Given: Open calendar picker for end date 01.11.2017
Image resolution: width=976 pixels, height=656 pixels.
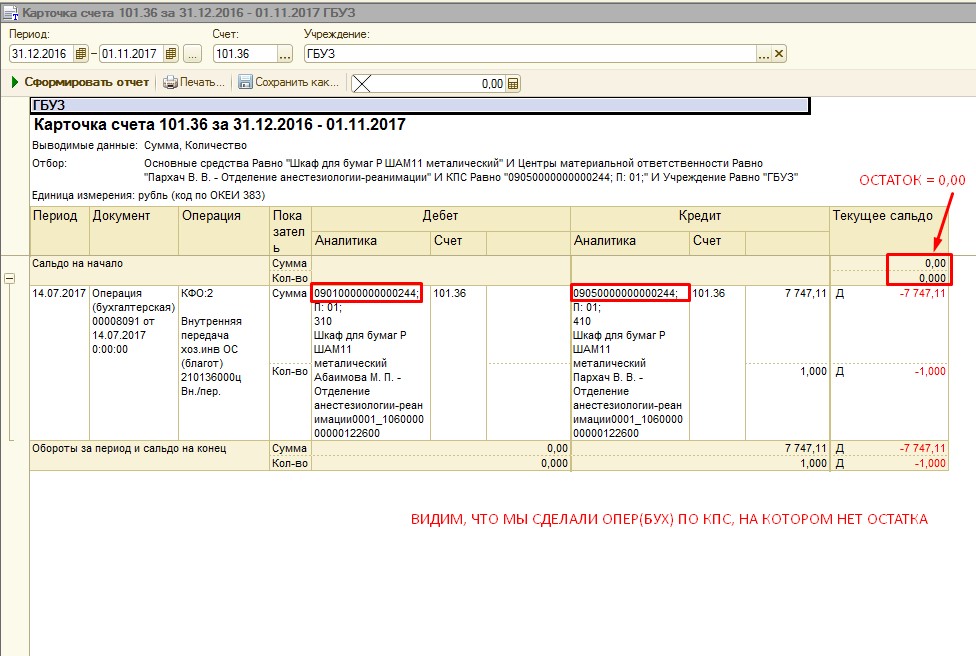Looking at the screenshot, I should (x=171, y=54).
